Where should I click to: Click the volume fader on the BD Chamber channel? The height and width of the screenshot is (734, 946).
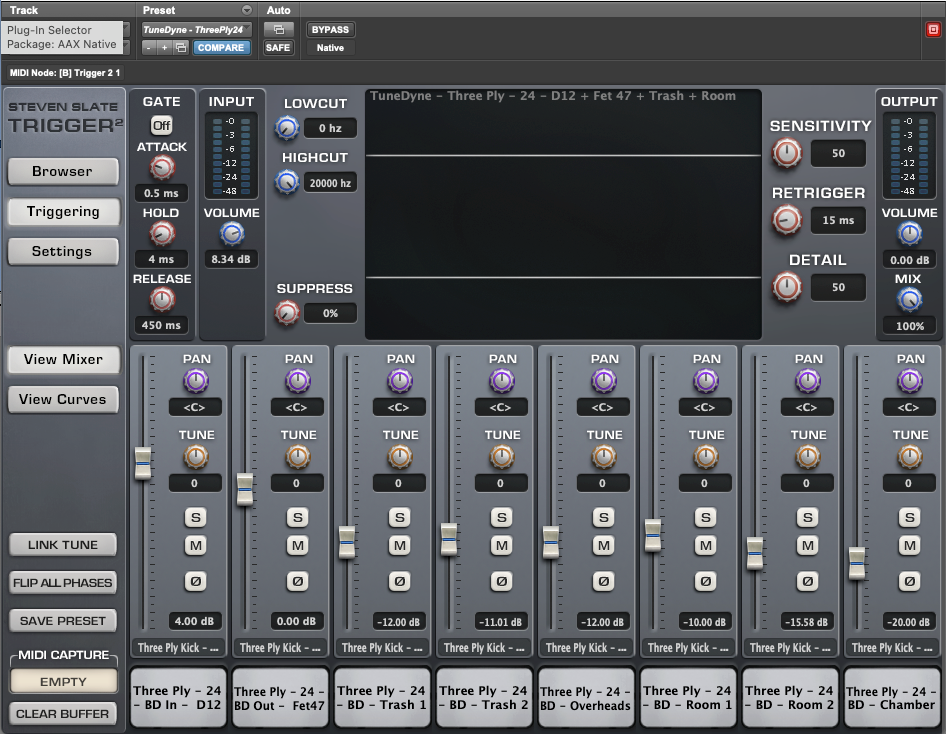coord(856,565)
